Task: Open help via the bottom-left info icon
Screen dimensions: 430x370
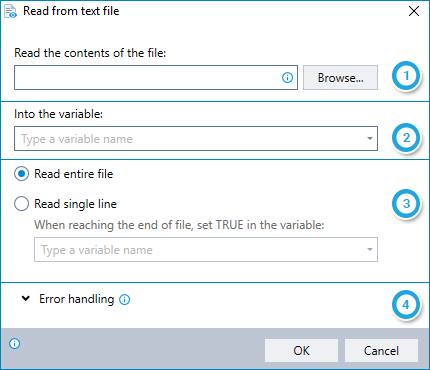Action: tap(15, 343)
